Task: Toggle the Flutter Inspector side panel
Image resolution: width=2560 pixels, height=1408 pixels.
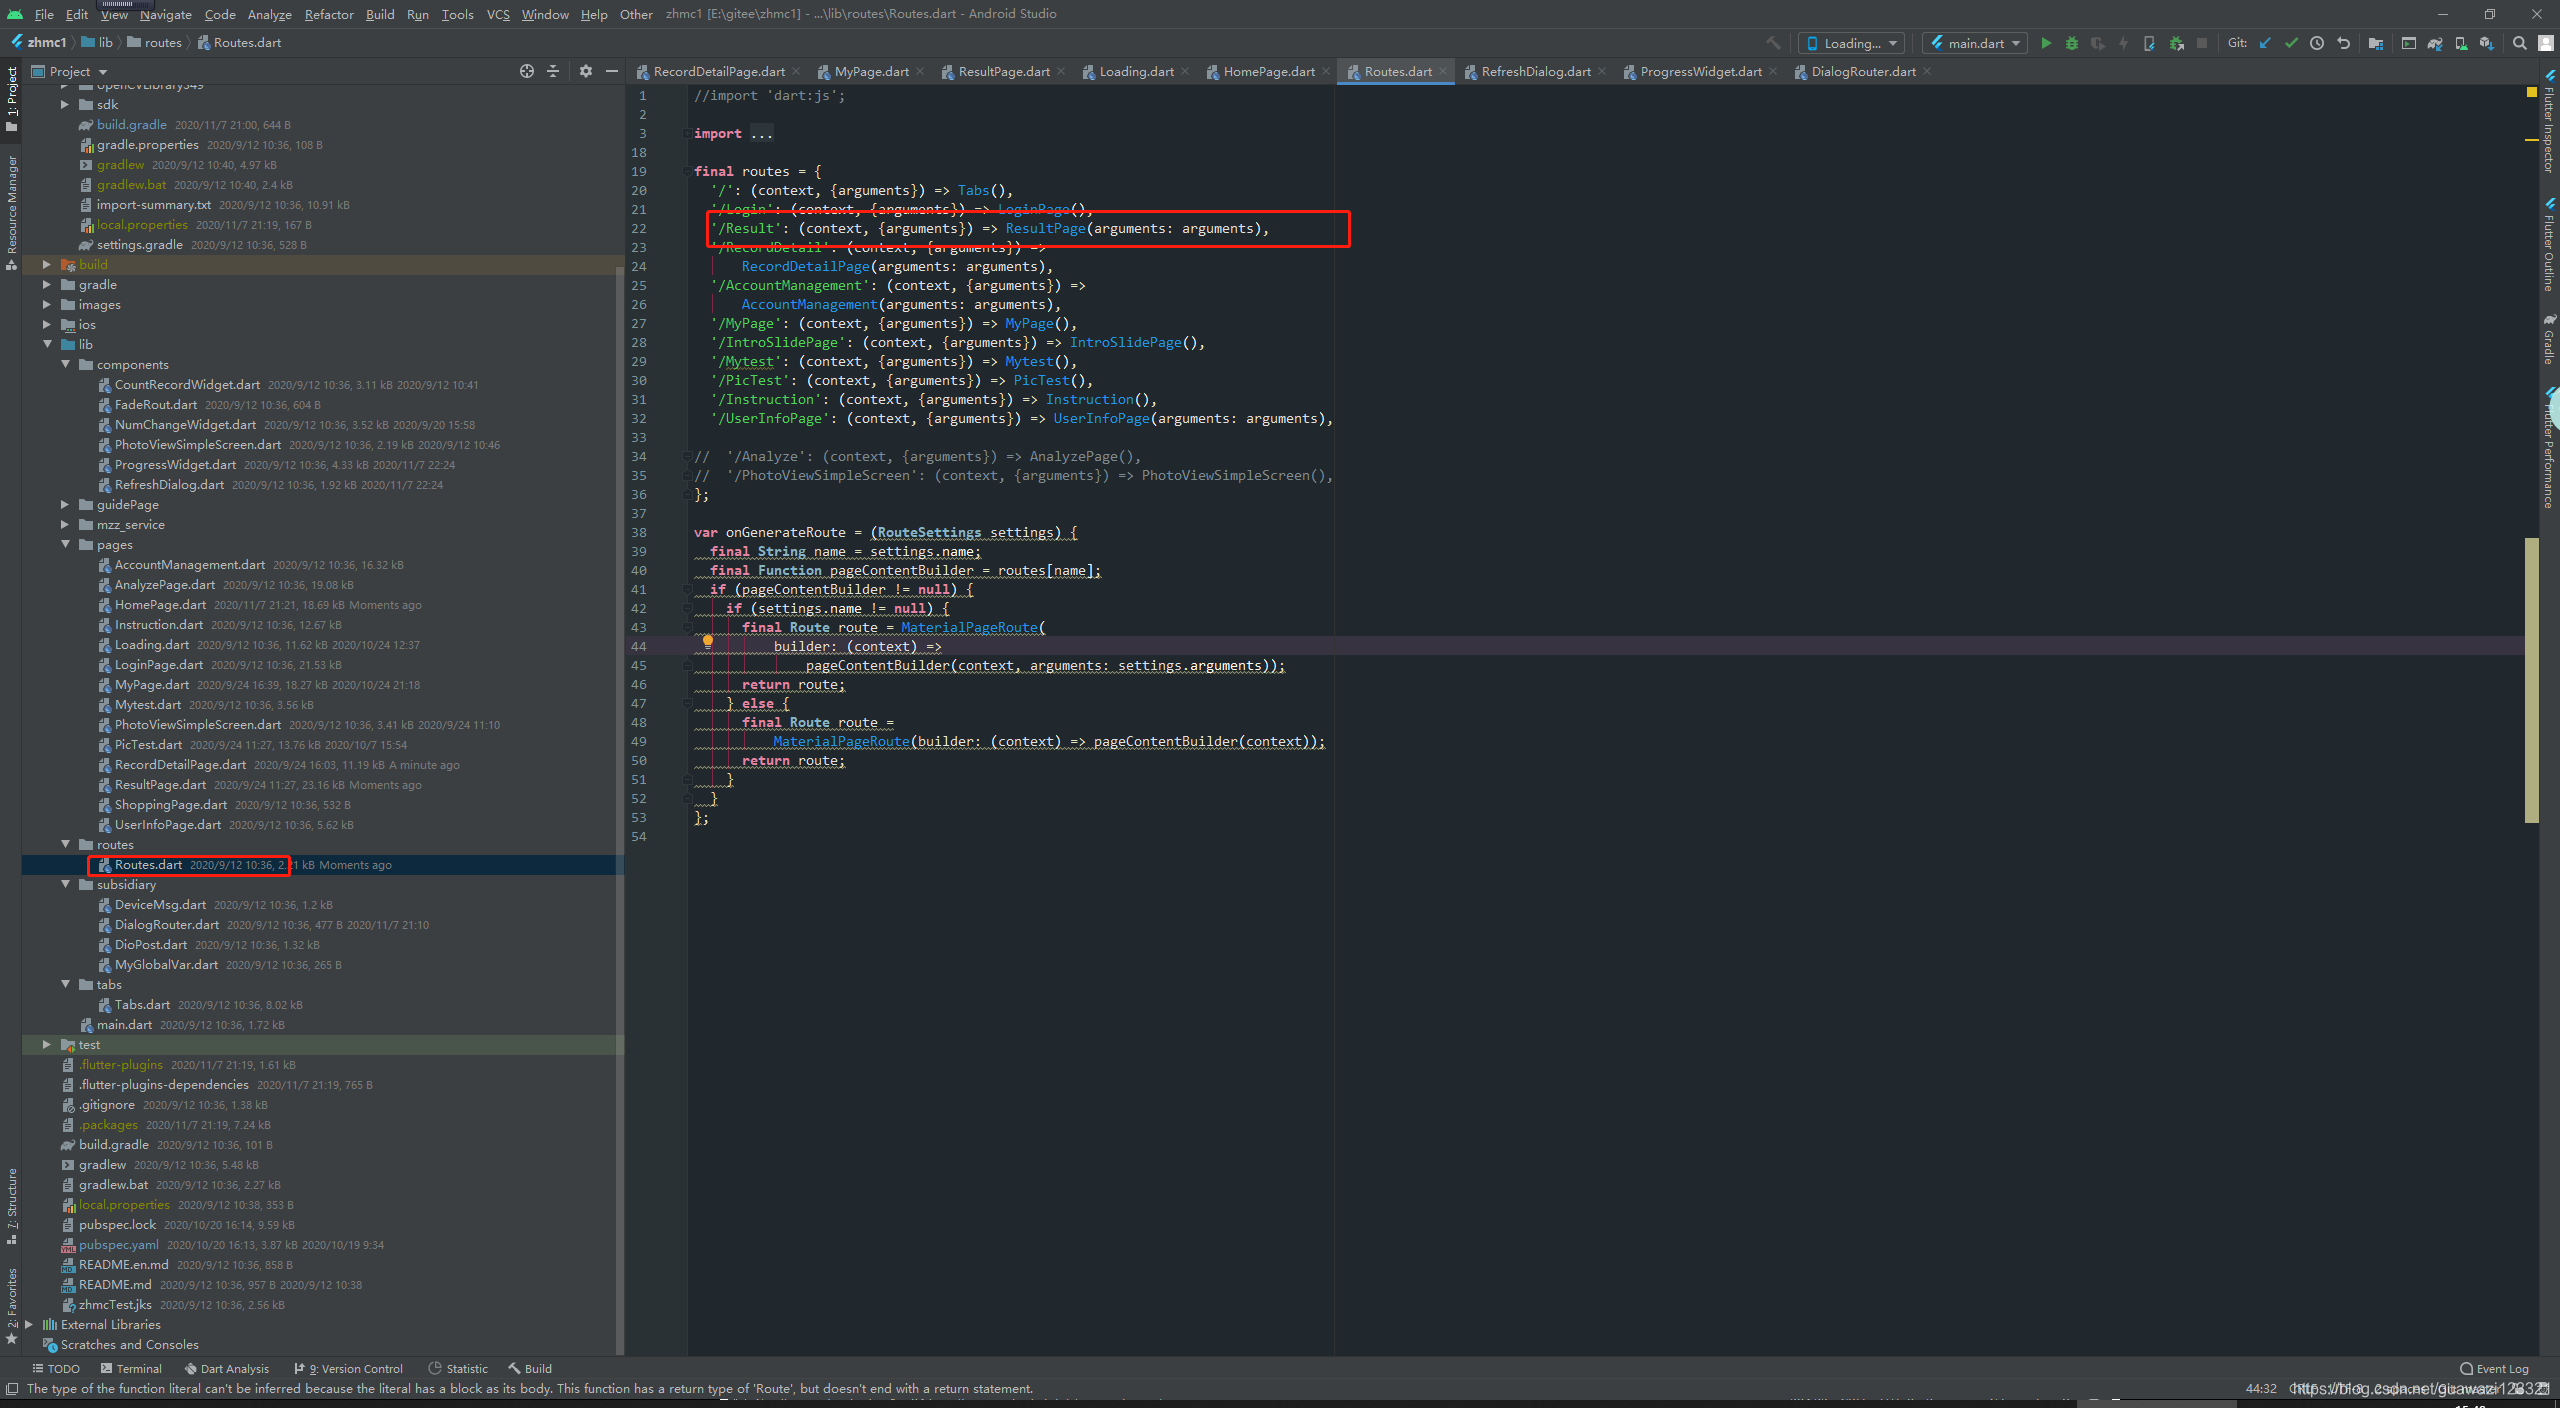Action: [2549, 125]
